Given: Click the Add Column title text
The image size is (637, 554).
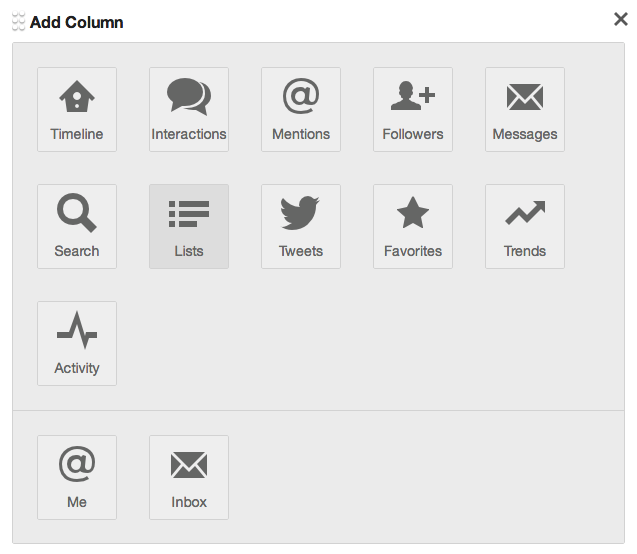Looking at the screenshot, I should point(77,22).
